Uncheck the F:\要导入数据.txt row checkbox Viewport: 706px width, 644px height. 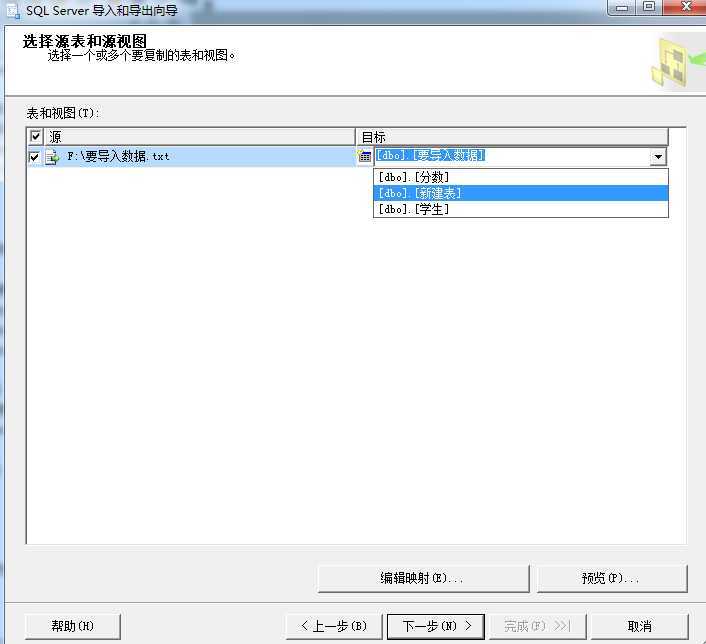point(34,157)
